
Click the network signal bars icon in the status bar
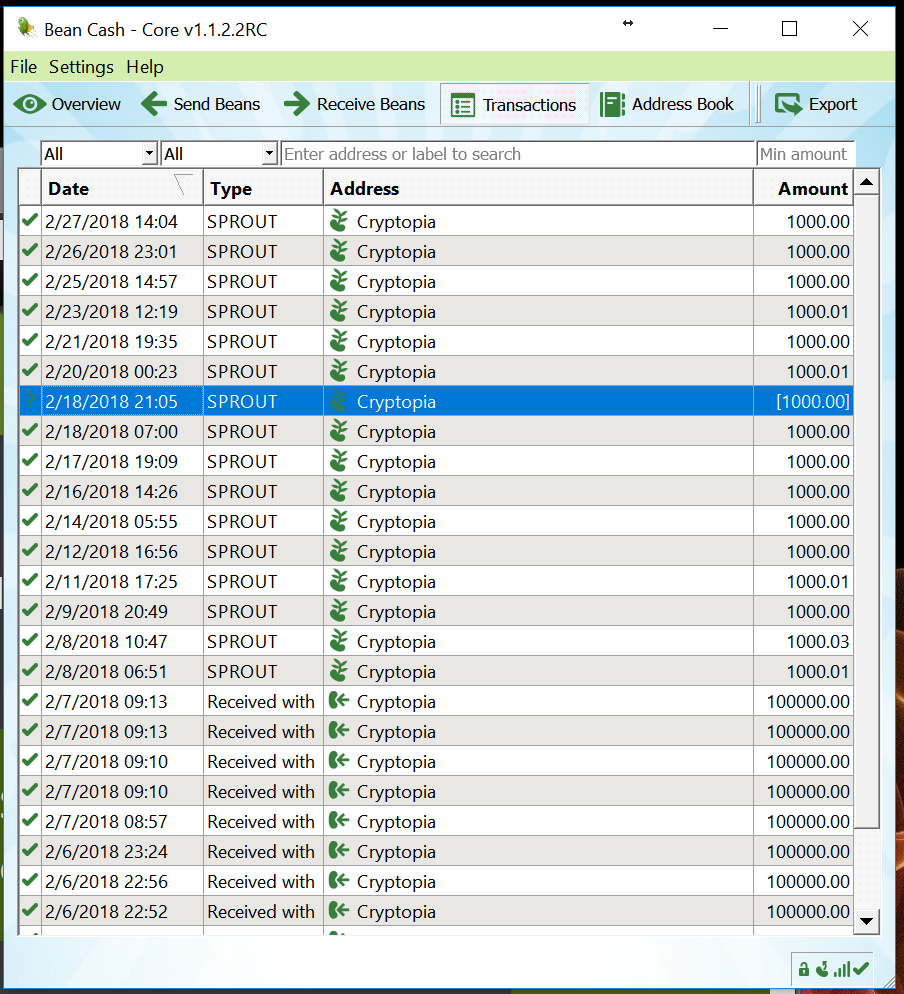[x=842, y=969]
